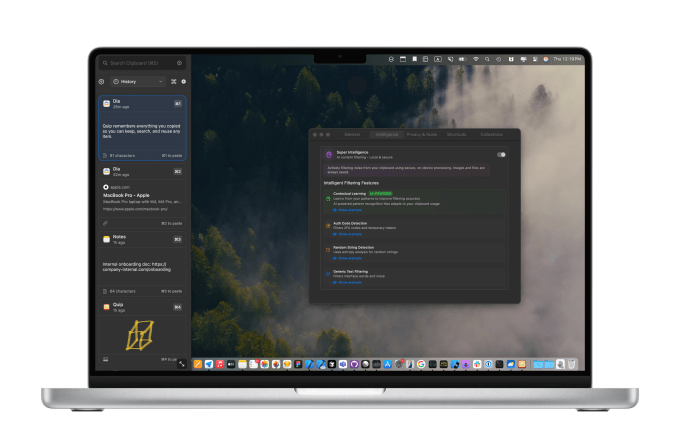Click the expand arrows button at panel bottom
This screenshot has height=425, width=680.
point(182,364)
